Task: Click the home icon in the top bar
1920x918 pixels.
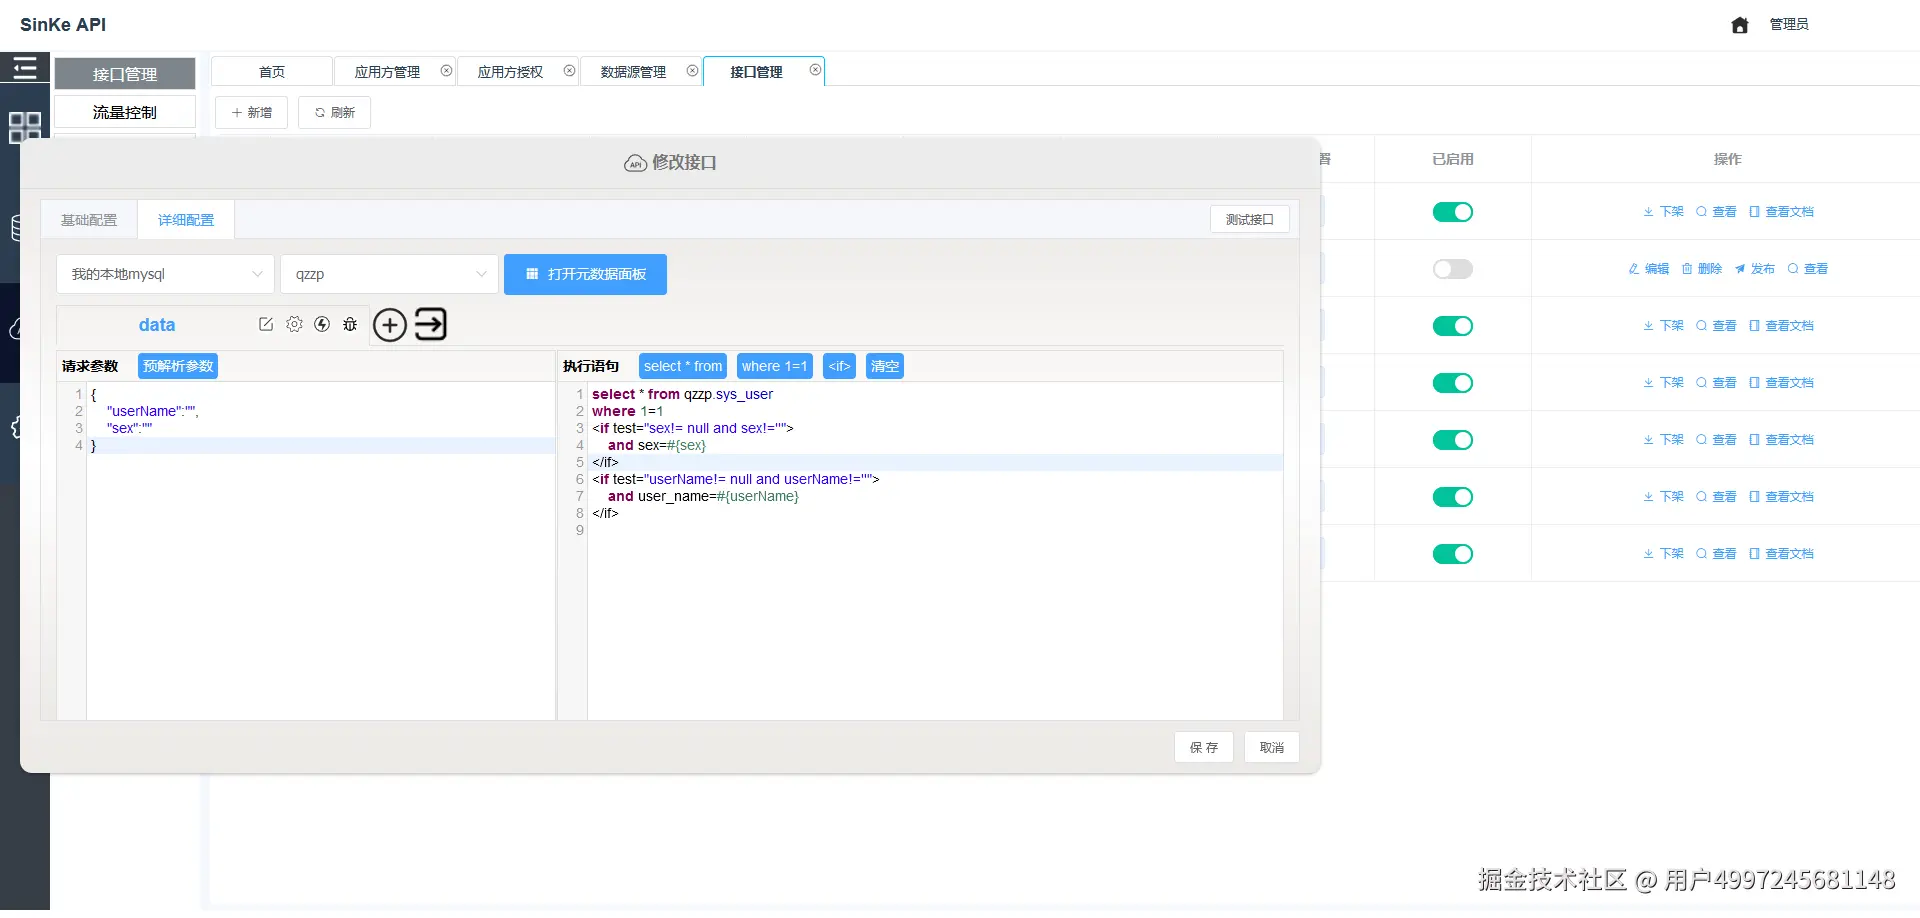Action: coord(1740,25)
